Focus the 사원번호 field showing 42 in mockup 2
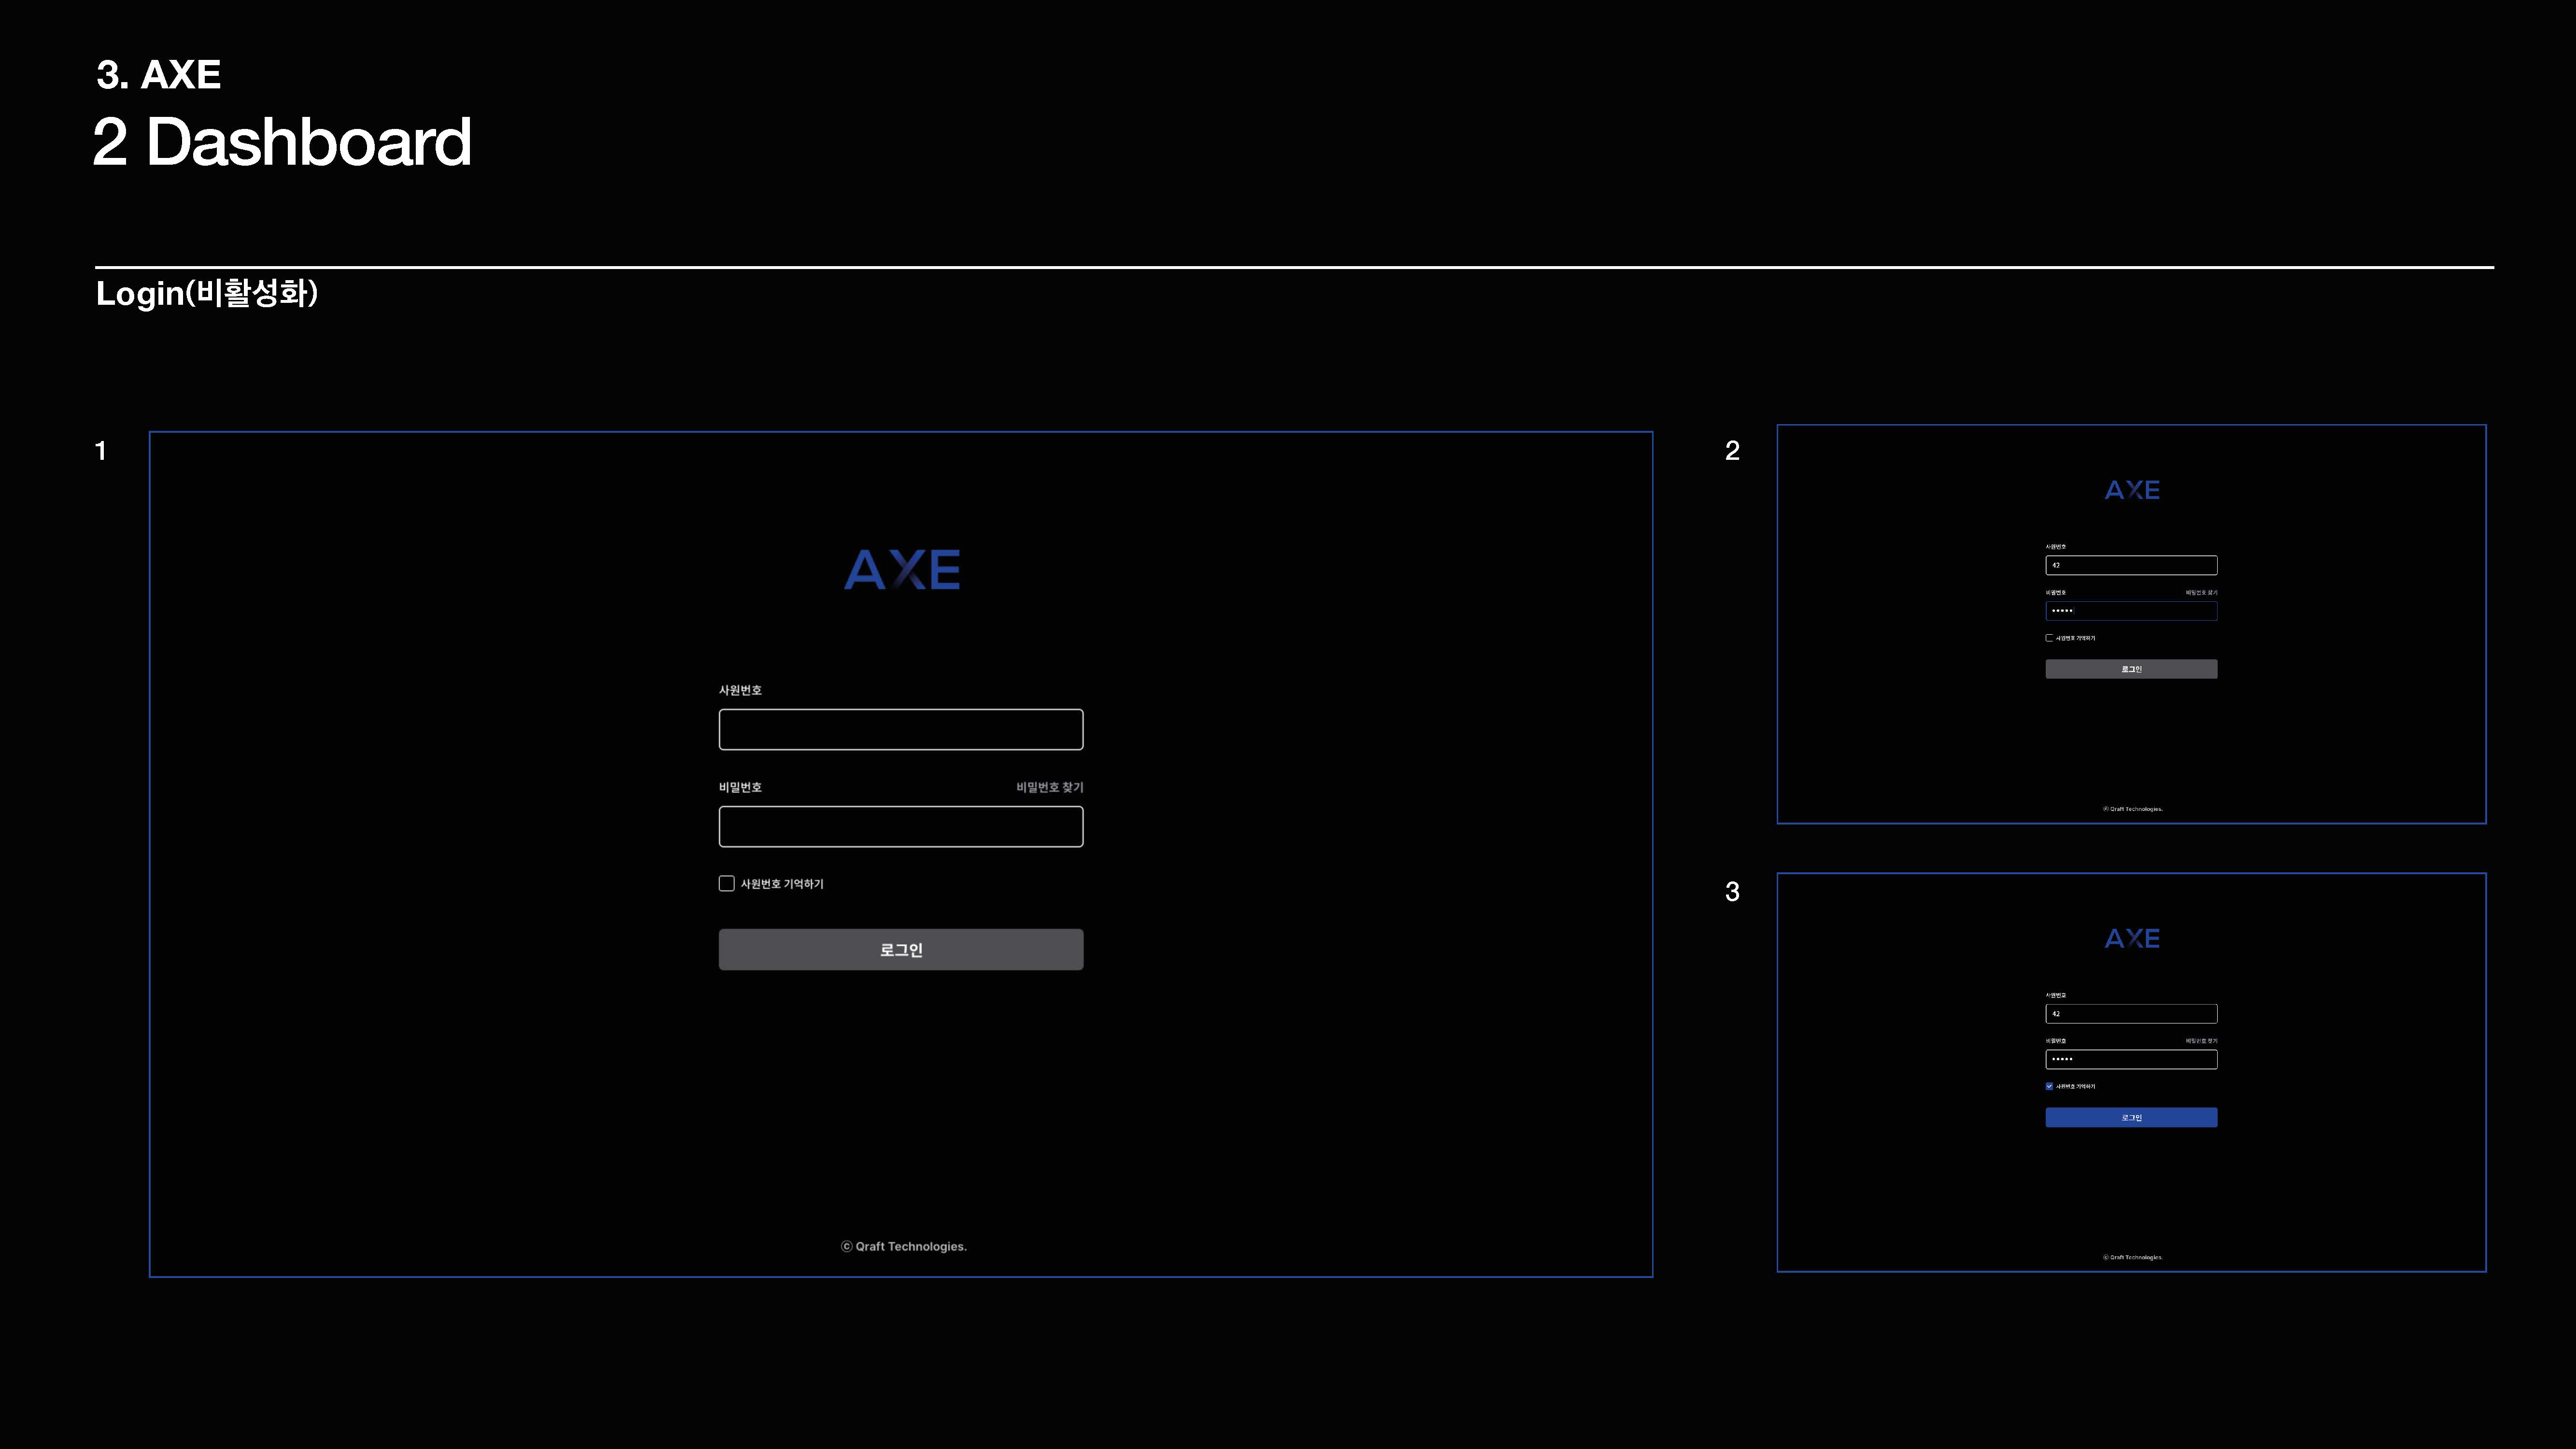Viewport: 2576px width, 1449px height. 2131,565
